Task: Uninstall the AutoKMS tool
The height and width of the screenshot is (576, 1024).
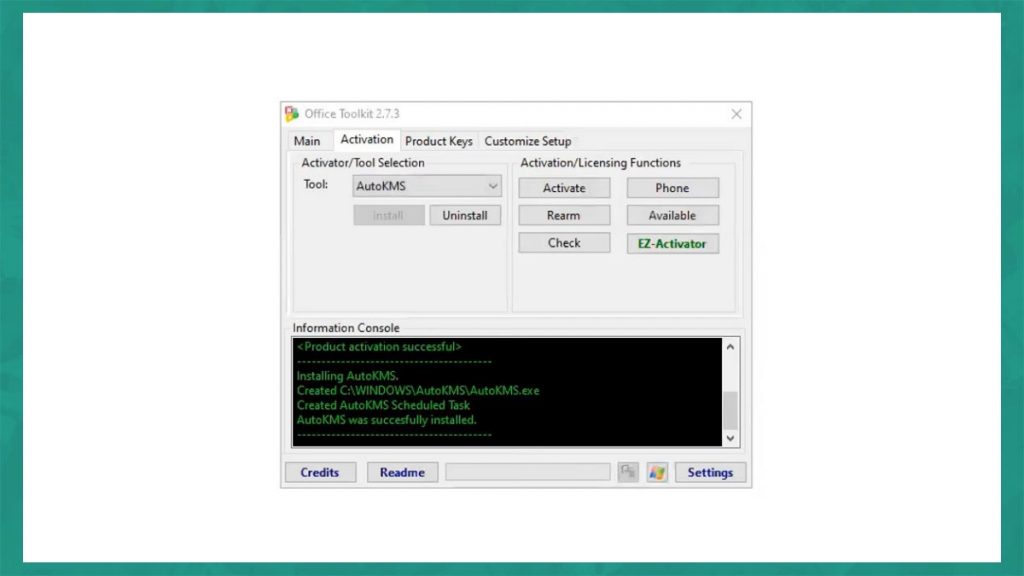Action: 465,214
